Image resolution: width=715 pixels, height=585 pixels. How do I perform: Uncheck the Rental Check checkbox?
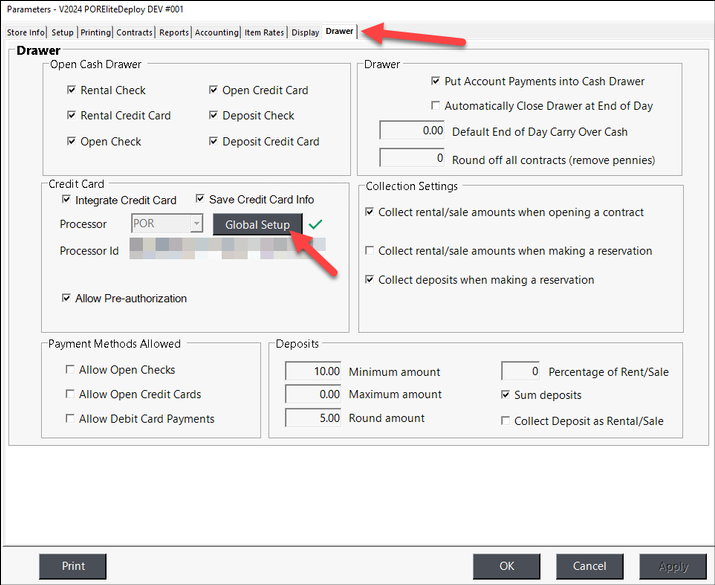[72, 90]
